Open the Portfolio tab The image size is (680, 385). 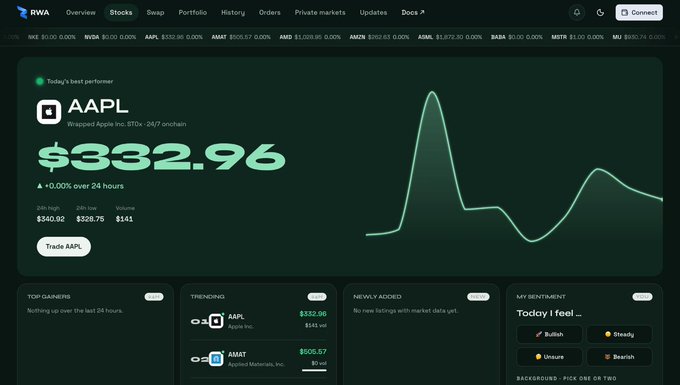[193, 13]
